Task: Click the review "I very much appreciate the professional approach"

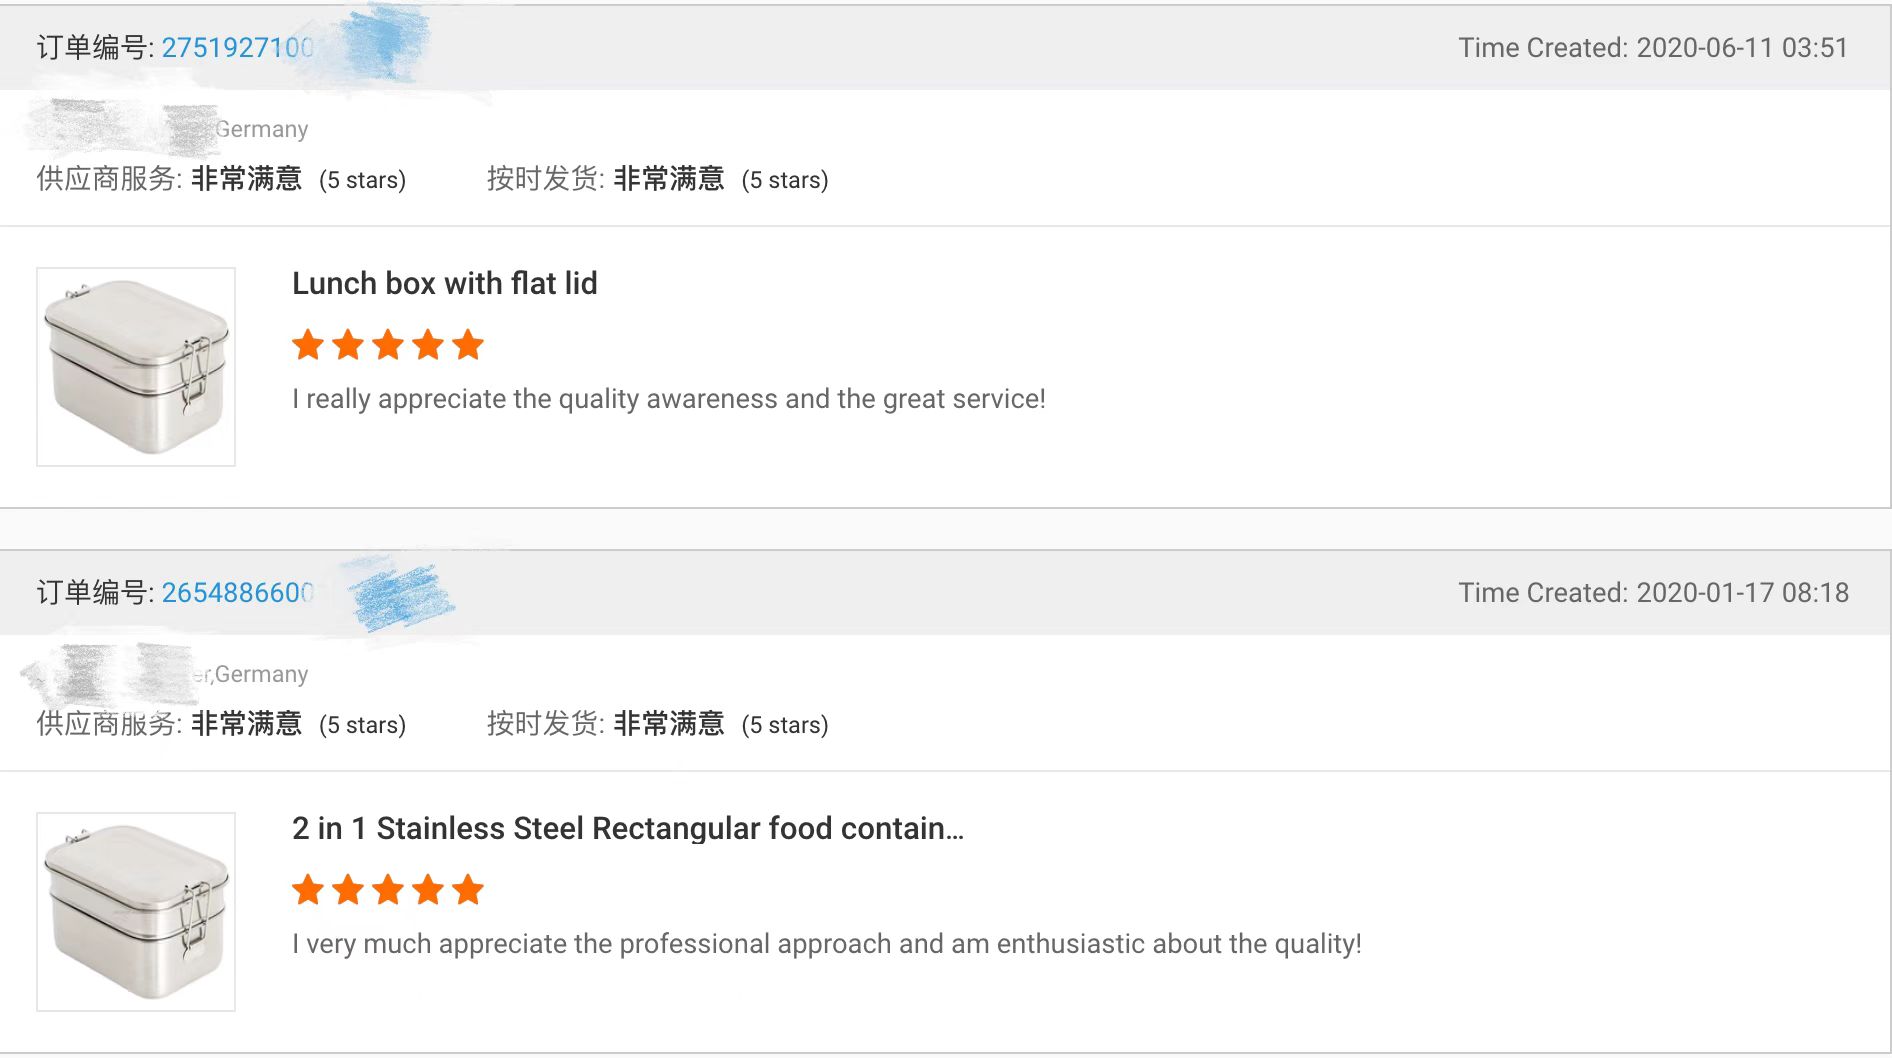Action: click(826, 944)
